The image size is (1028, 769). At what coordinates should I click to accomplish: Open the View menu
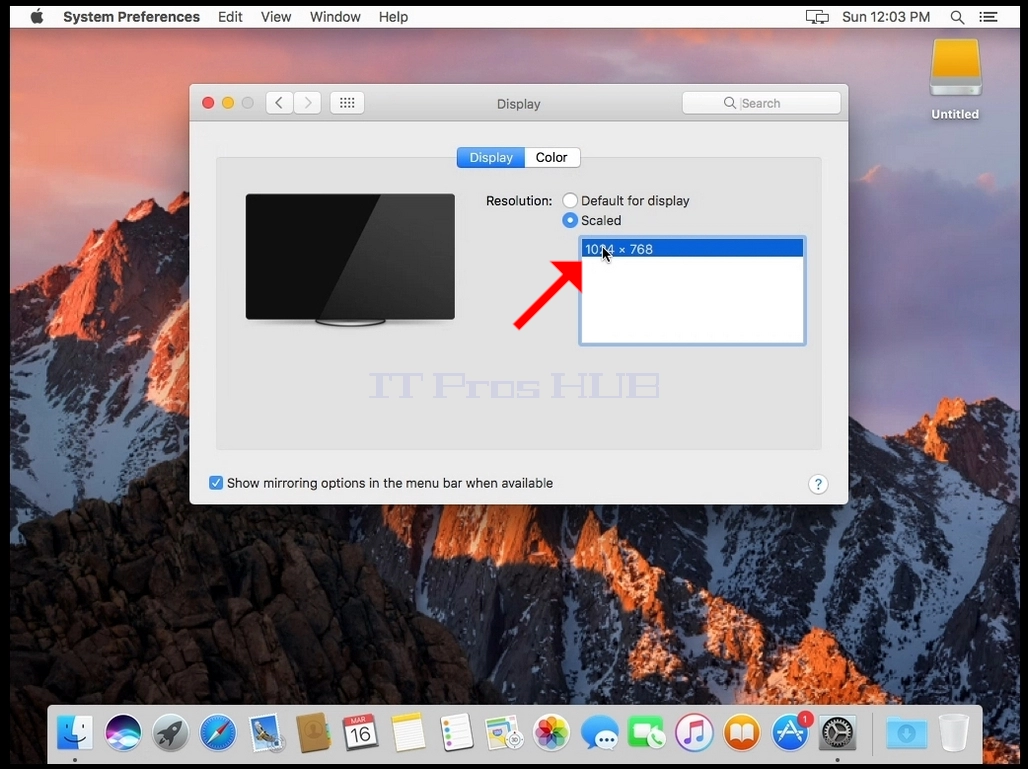pos(275,17)
